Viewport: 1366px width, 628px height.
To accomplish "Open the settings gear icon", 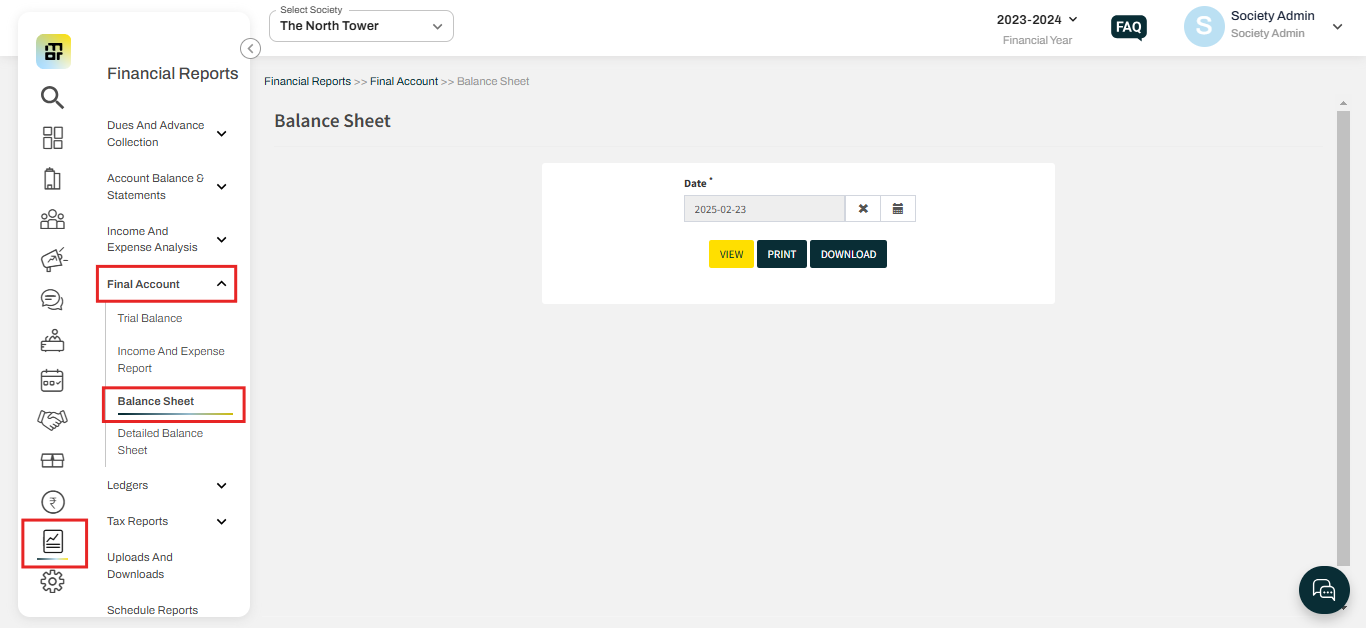I will coord(52,581).
